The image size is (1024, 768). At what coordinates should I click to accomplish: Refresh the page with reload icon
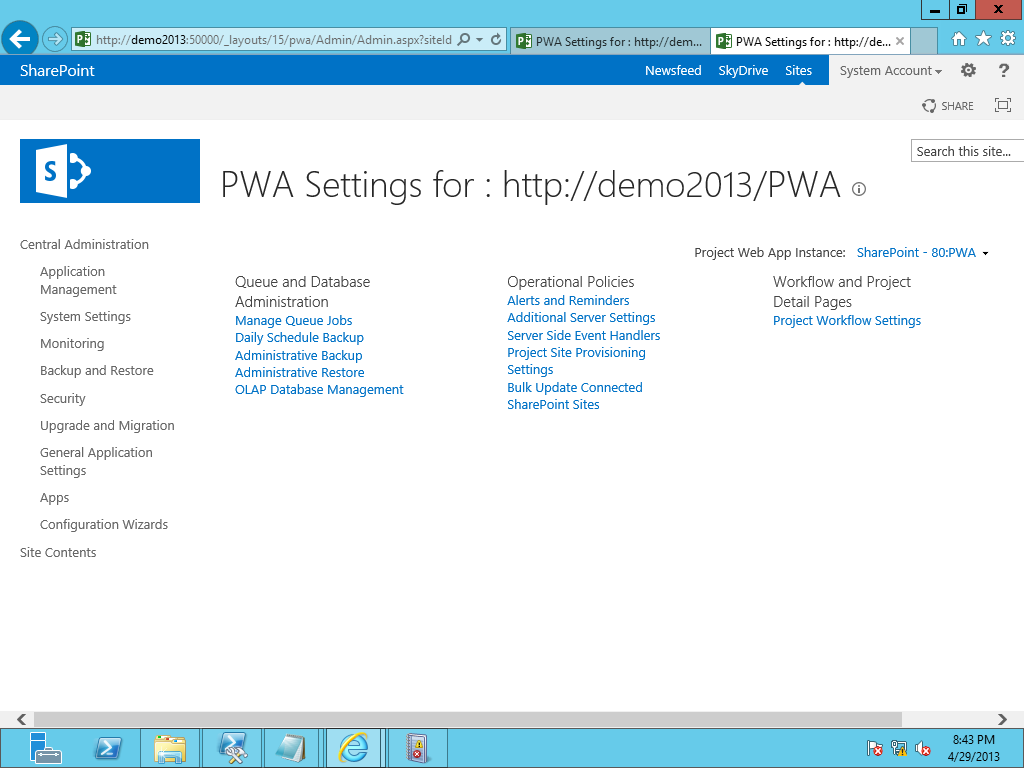[x=496, y=40]
